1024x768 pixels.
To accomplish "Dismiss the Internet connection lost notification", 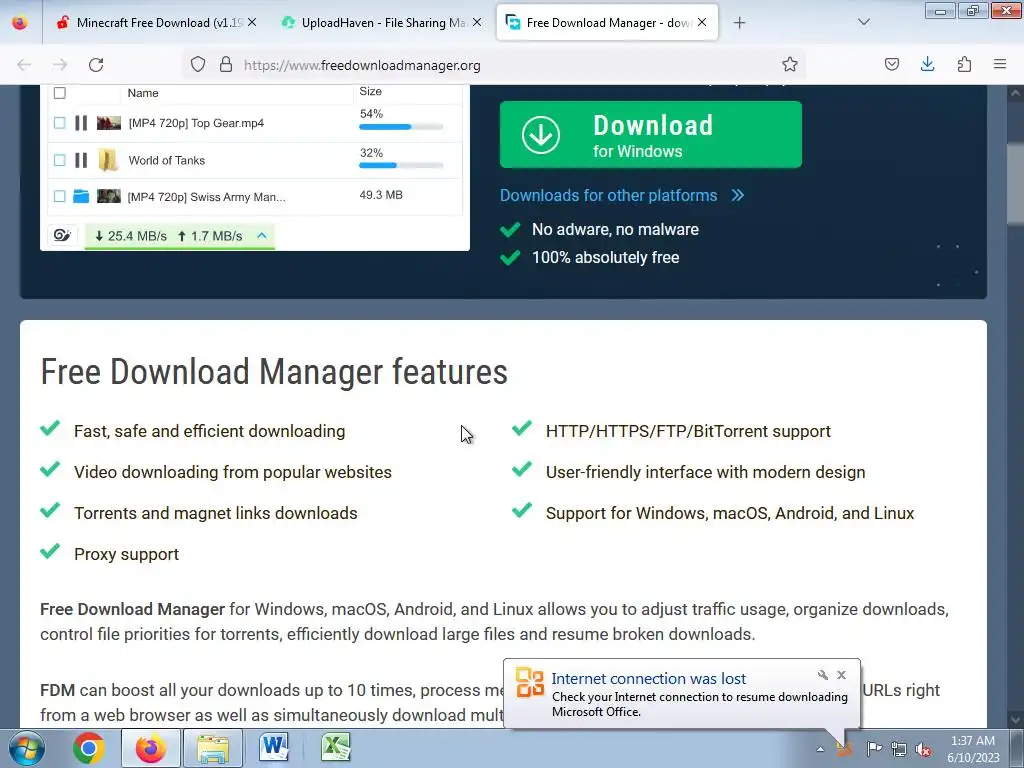I will coord(842,675).
